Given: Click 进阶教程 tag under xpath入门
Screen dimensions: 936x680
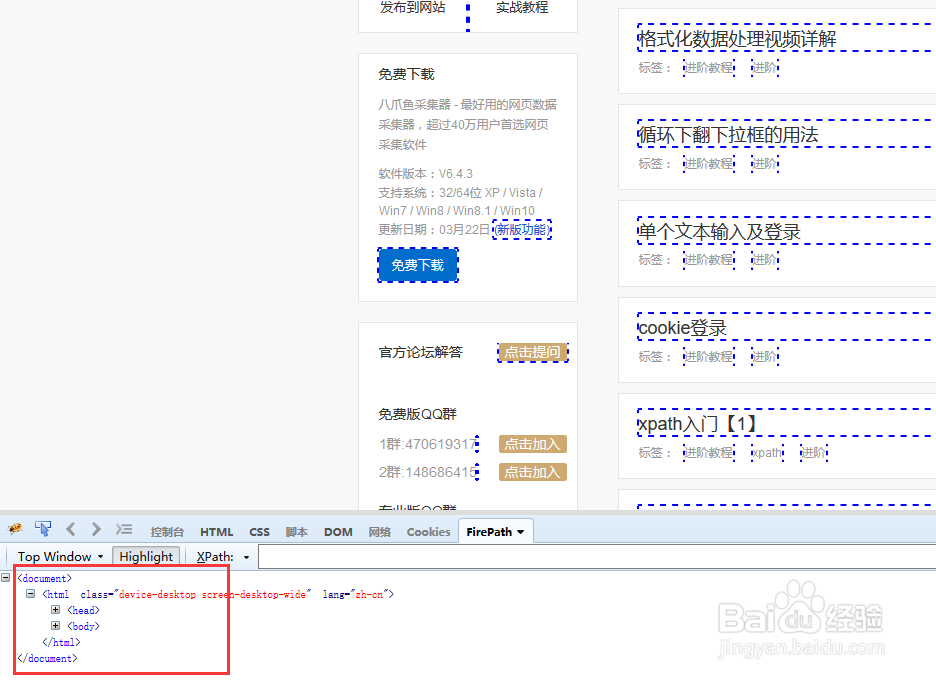Looking at the screenshot, I should (709, 453).
